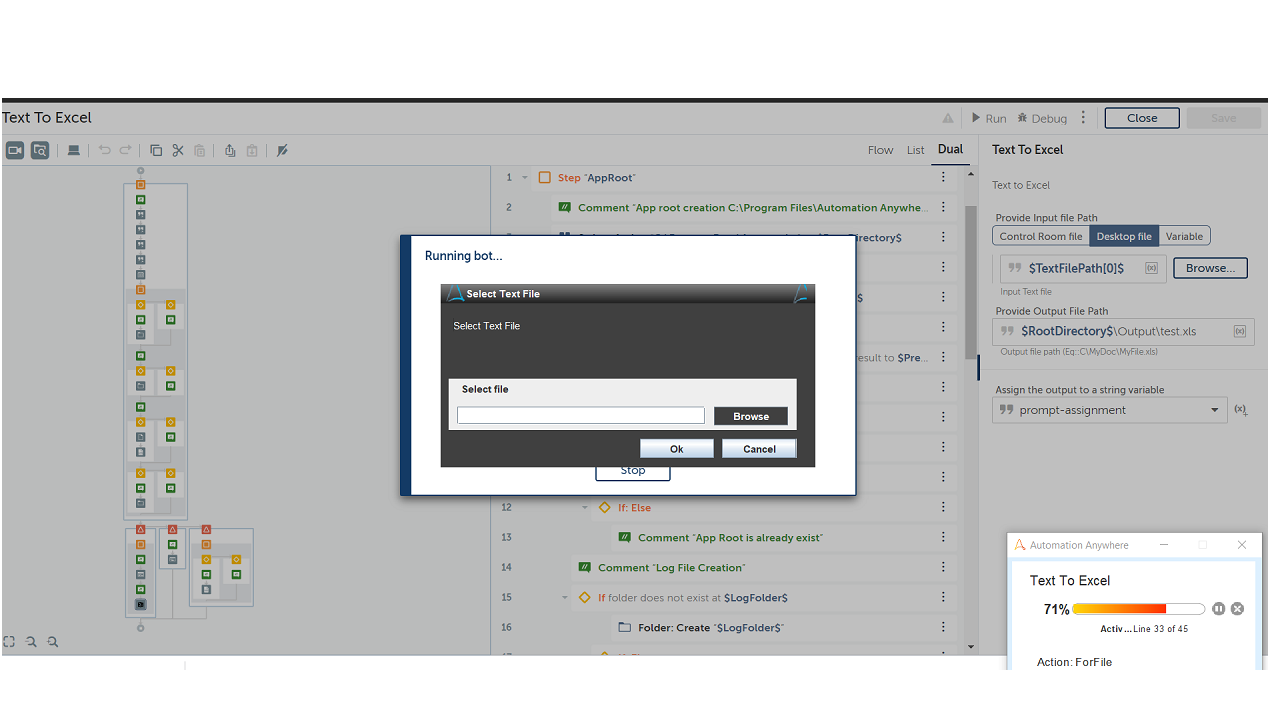1280x720 pixels.
Task: Select Control Room file option
Action: click(1041, 236)
